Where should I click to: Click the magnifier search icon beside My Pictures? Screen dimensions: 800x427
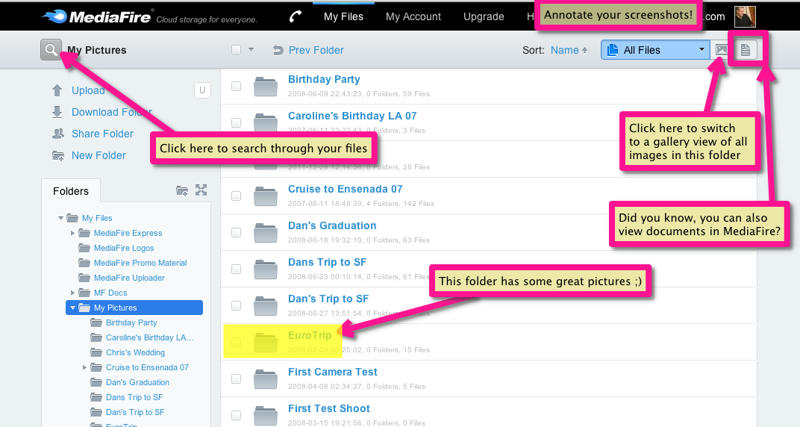click(x=51, y=49)
